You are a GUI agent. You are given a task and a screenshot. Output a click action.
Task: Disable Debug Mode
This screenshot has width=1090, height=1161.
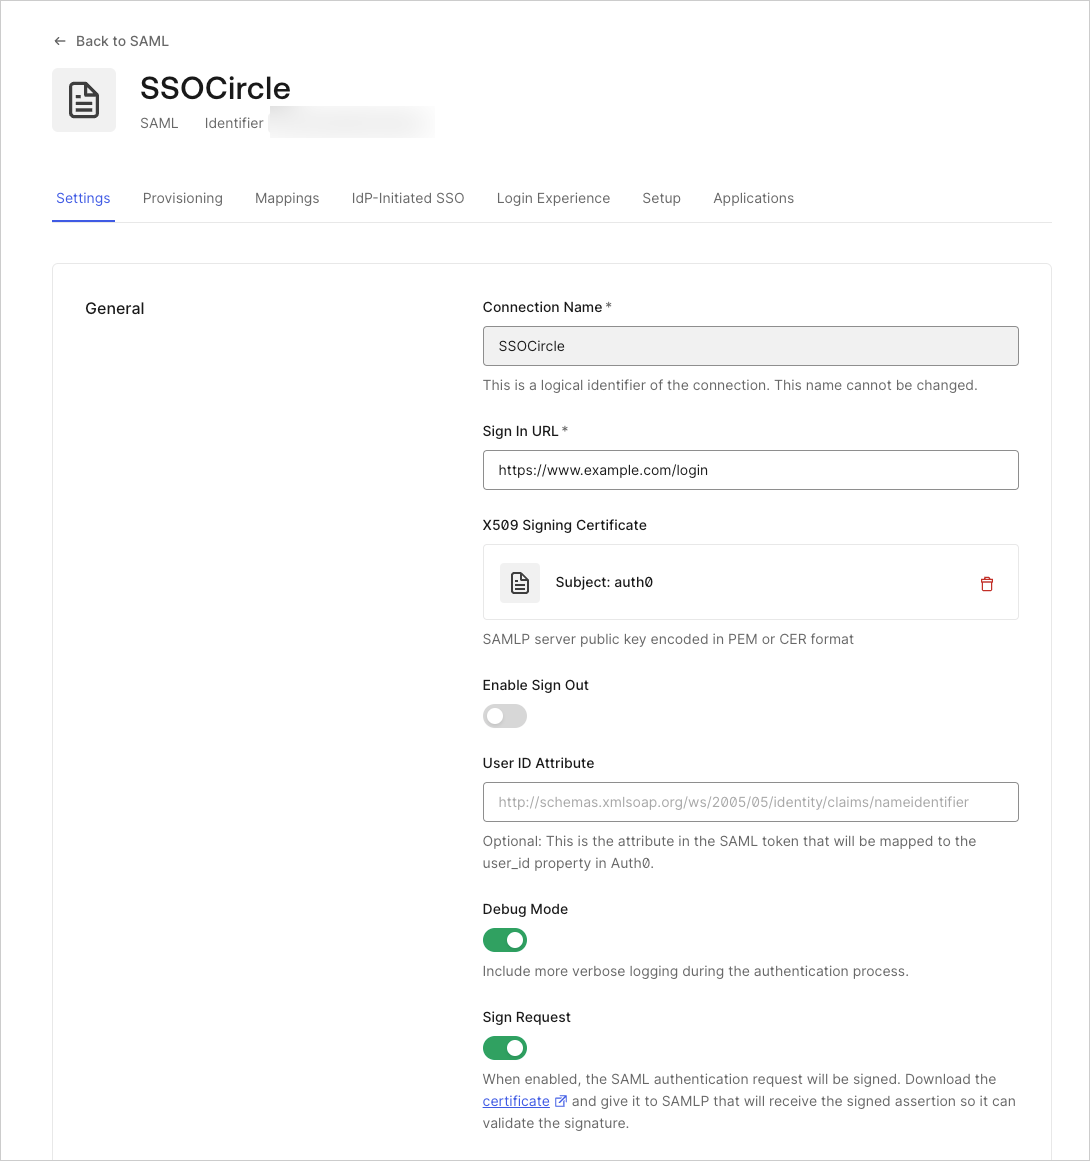click(505, 940)
